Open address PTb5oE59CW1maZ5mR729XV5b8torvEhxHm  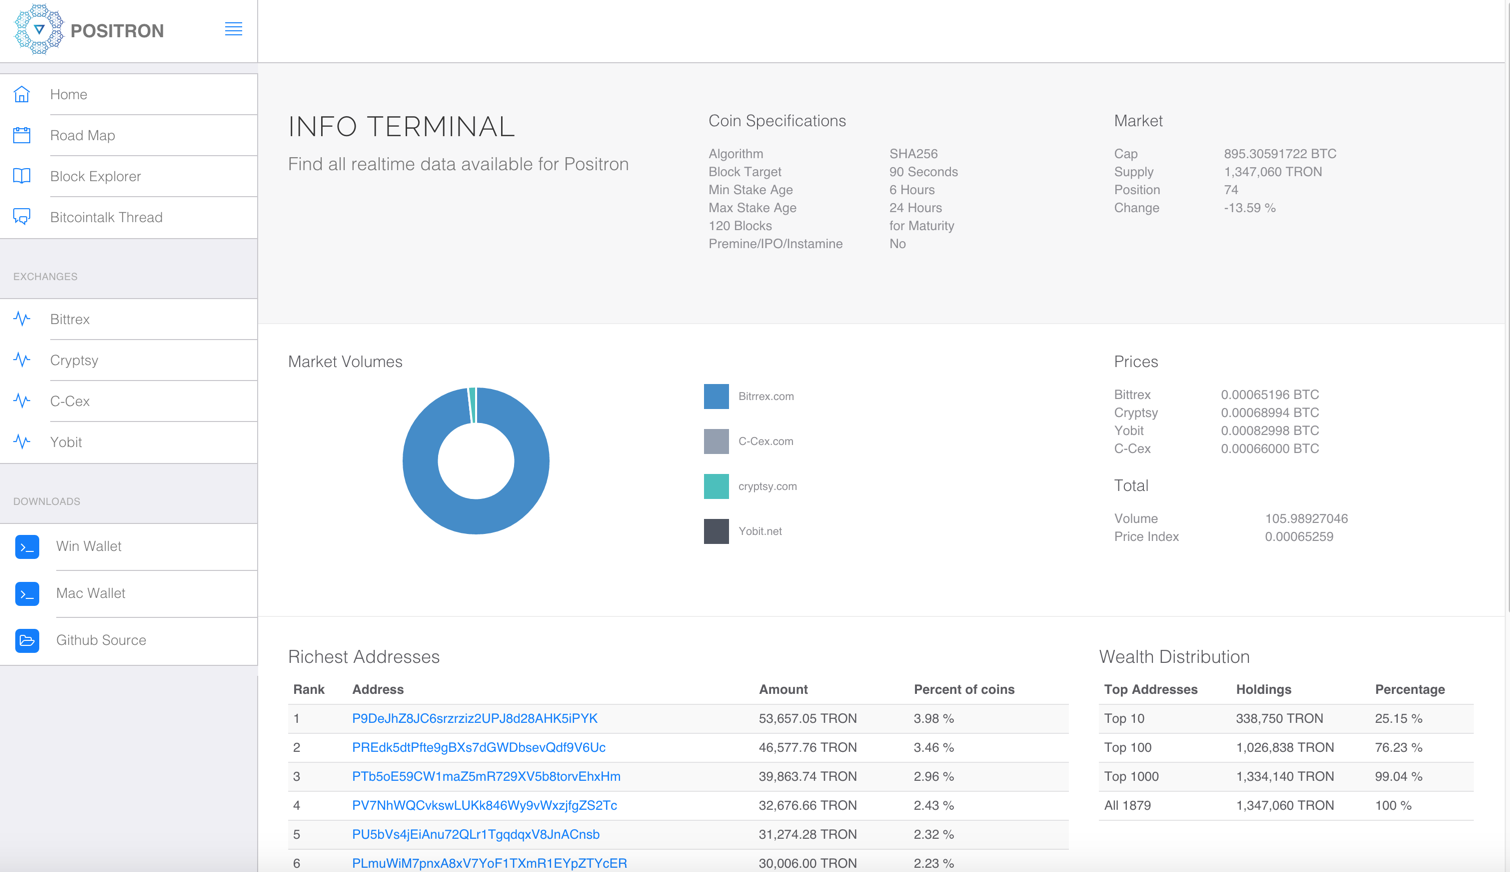(x=486, y=776)
